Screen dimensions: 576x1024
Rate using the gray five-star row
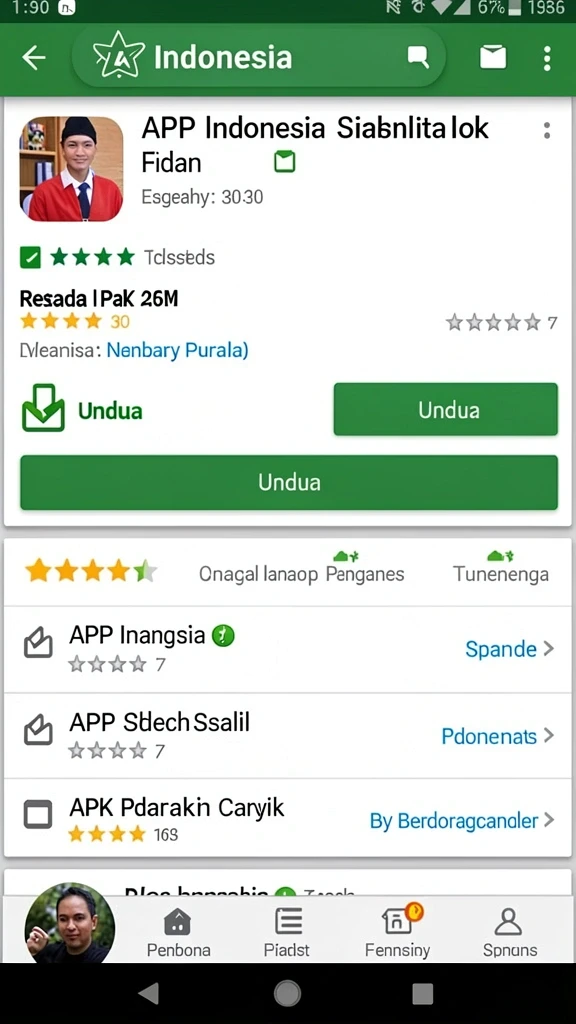pos(494,322)
